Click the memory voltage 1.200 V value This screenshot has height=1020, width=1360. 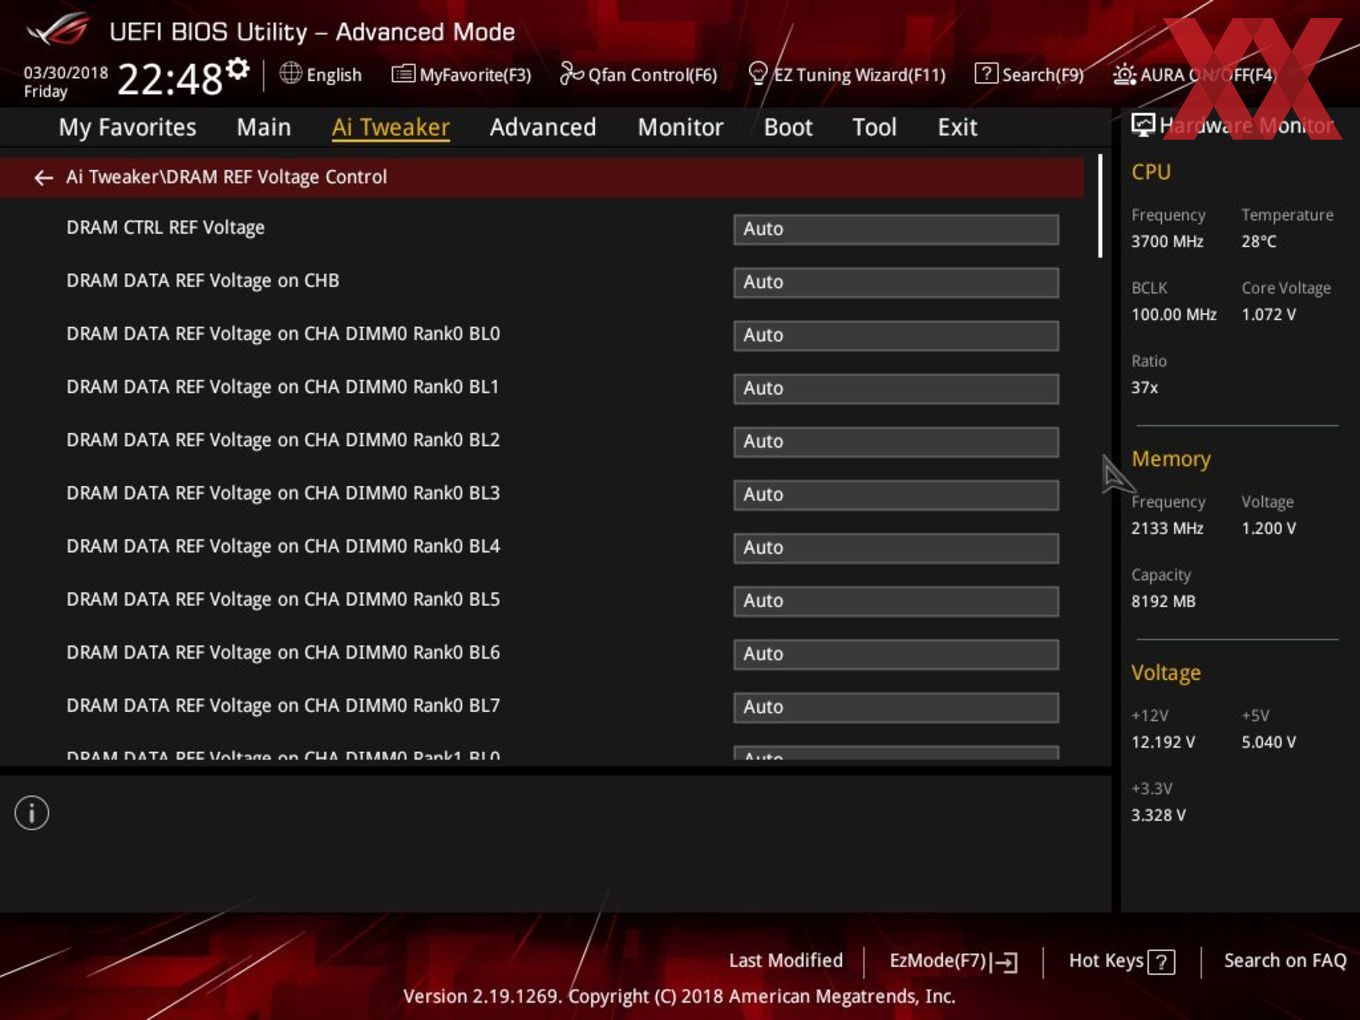pyautogui.click(x=1269, y=528)
